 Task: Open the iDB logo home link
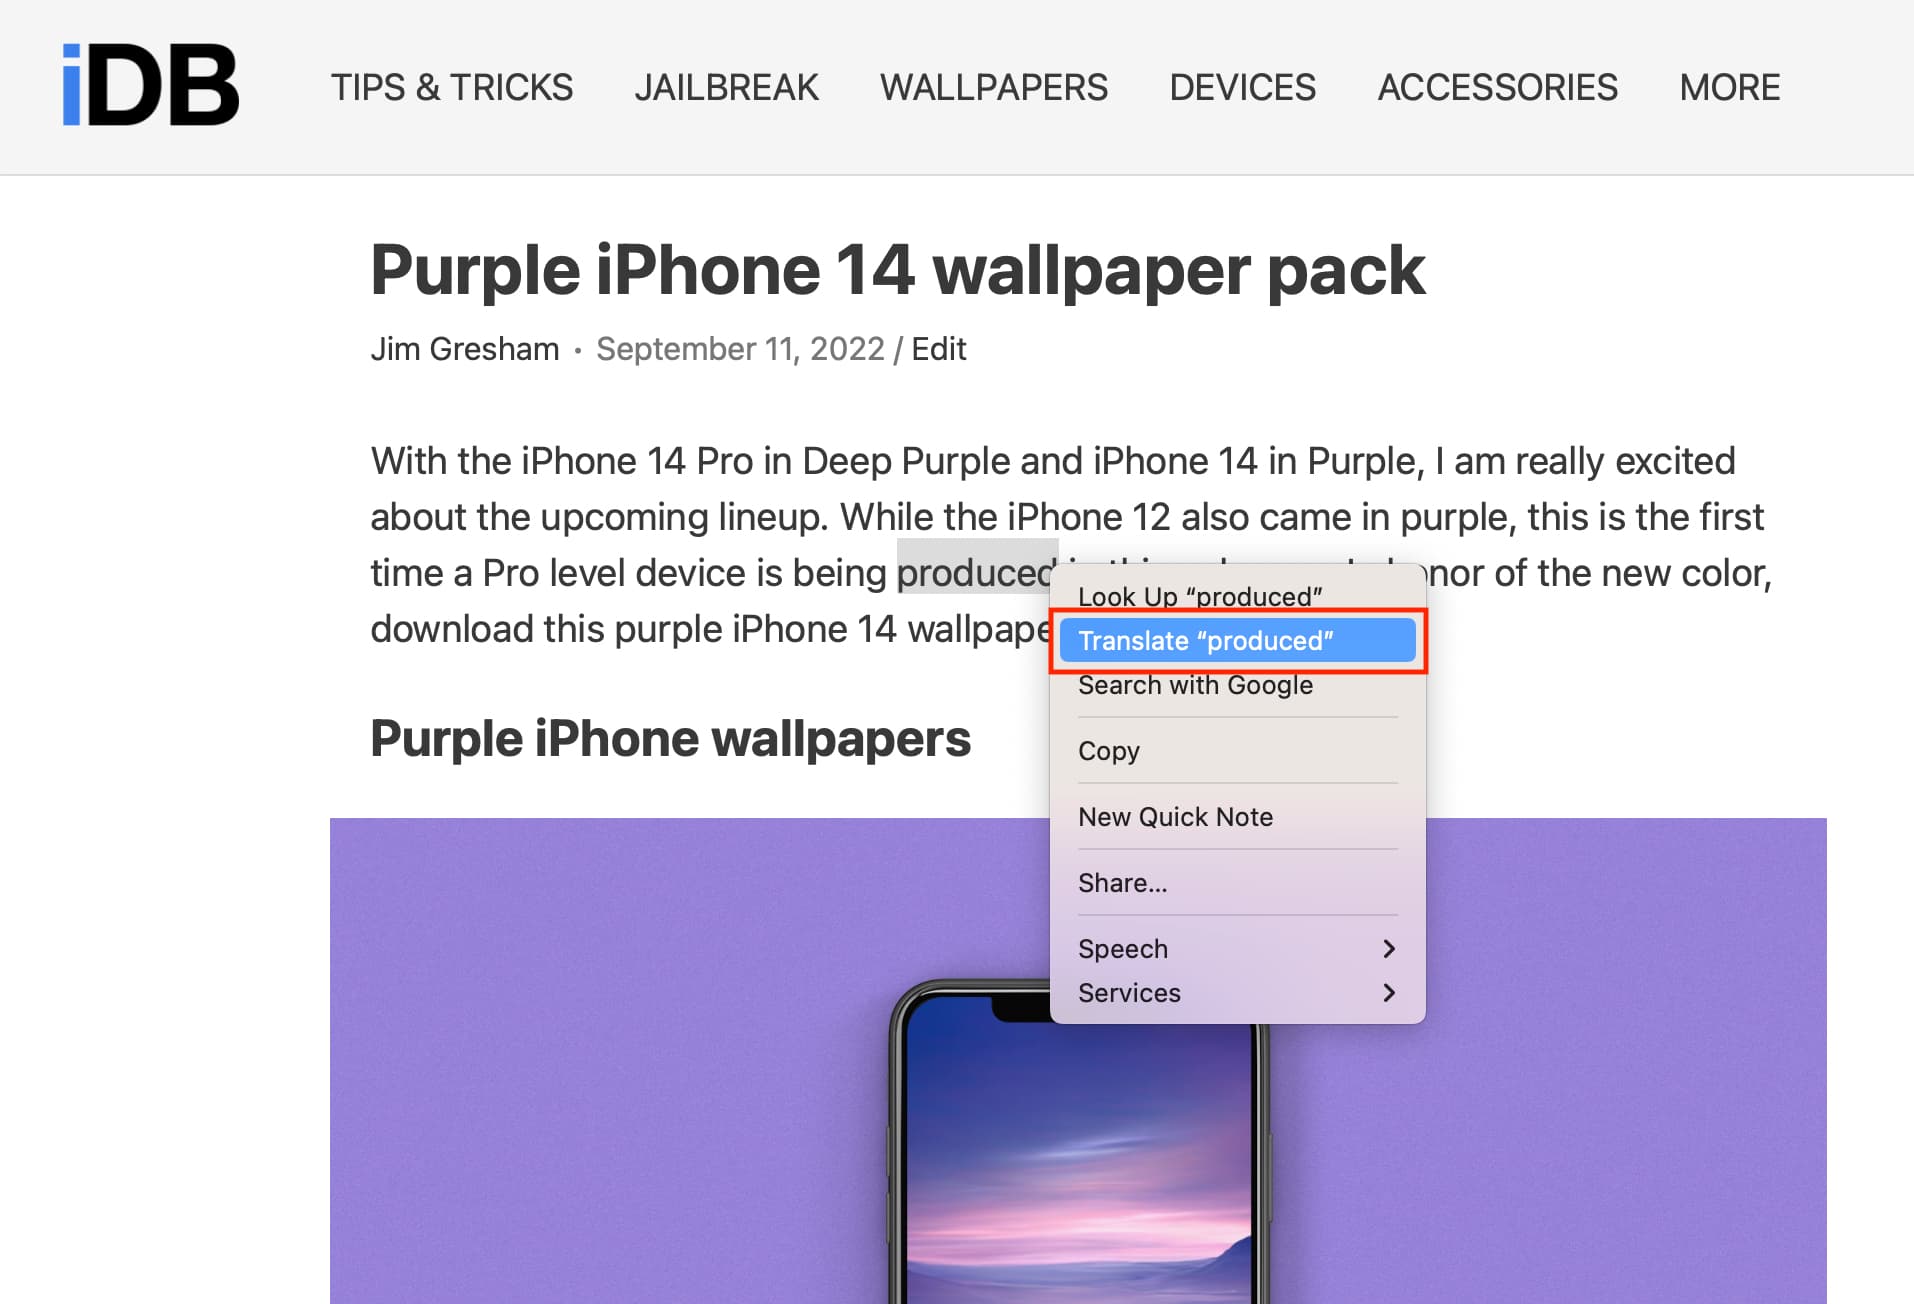(x=150, y=86)
